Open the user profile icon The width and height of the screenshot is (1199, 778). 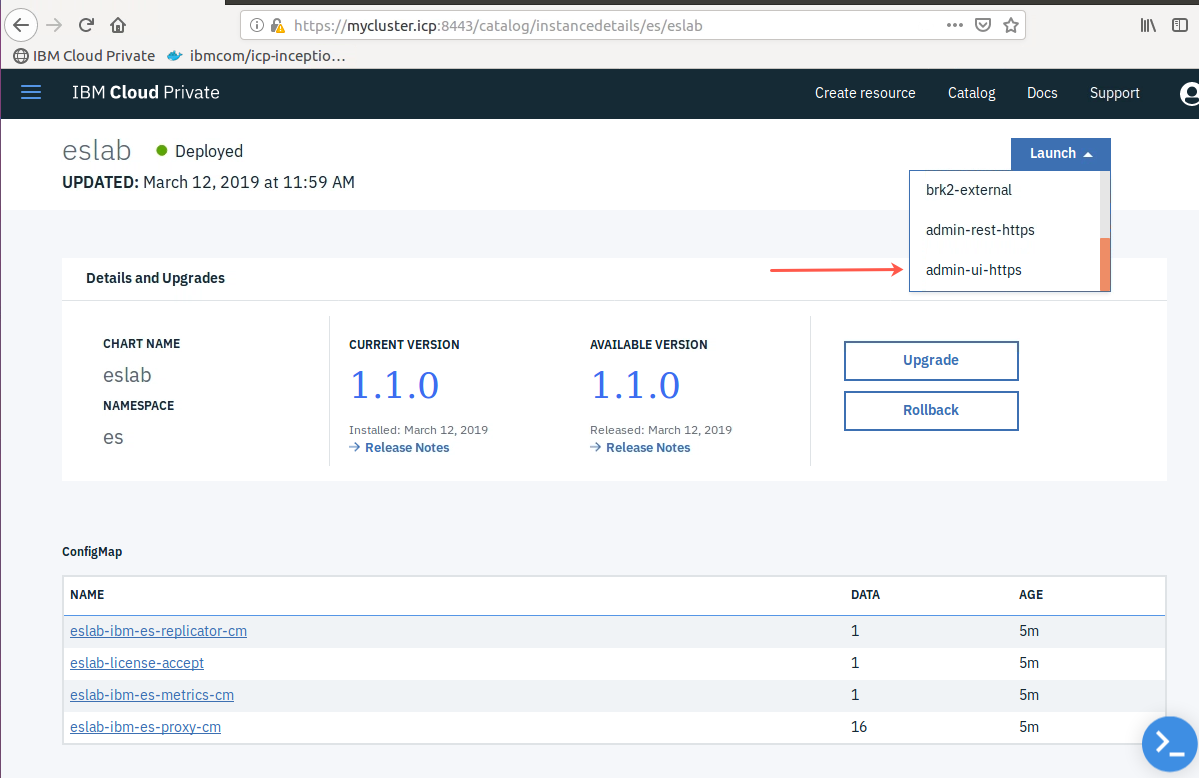coord(1189,93)
